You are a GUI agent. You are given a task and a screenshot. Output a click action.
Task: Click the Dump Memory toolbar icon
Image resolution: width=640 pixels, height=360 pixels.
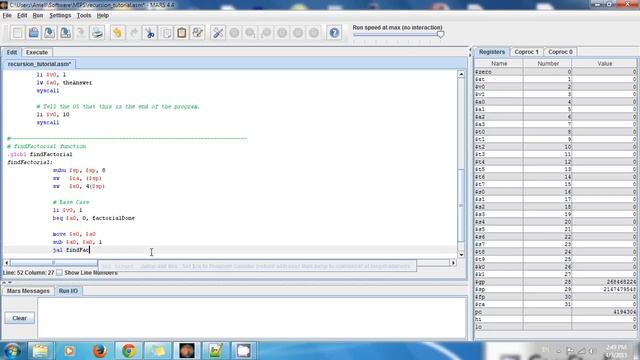click(x=81, y=33)
